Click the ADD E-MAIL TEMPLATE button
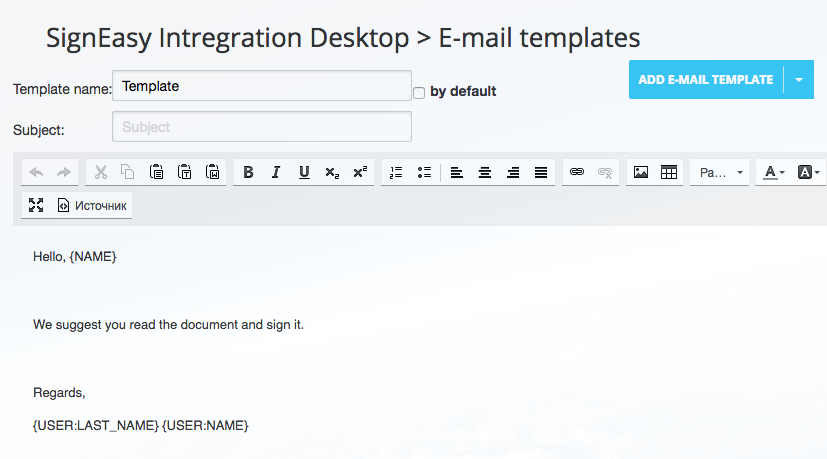The image size is (827, 459). pos(706,80)
